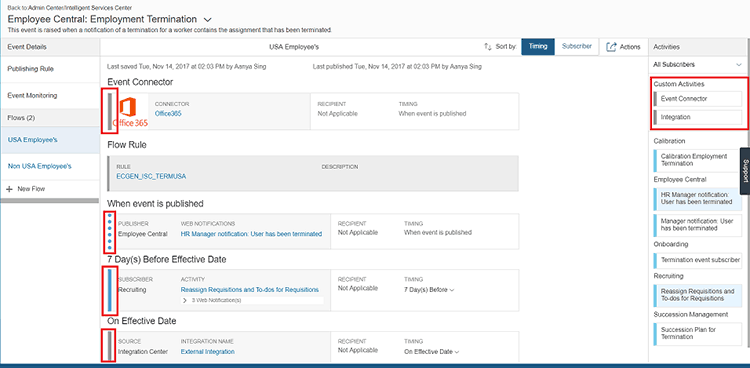Click the Office 365 connector logo

pos(130,112)
